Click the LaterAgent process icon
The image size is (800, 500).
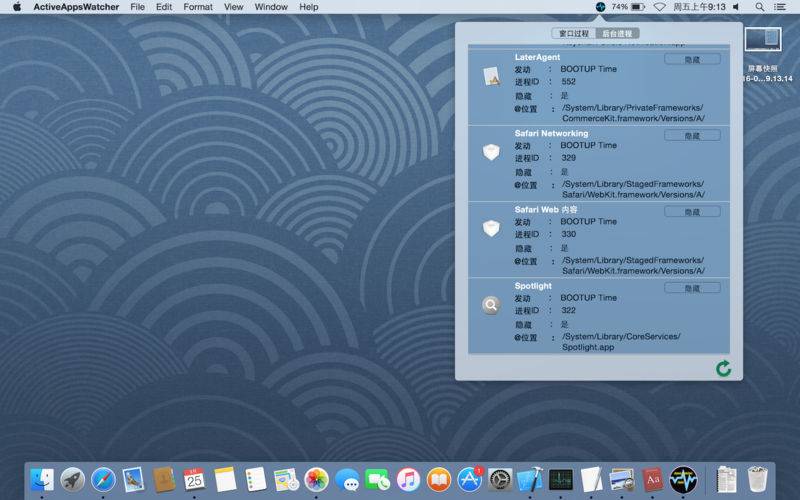pyautogui.click(x=490, y=76)
